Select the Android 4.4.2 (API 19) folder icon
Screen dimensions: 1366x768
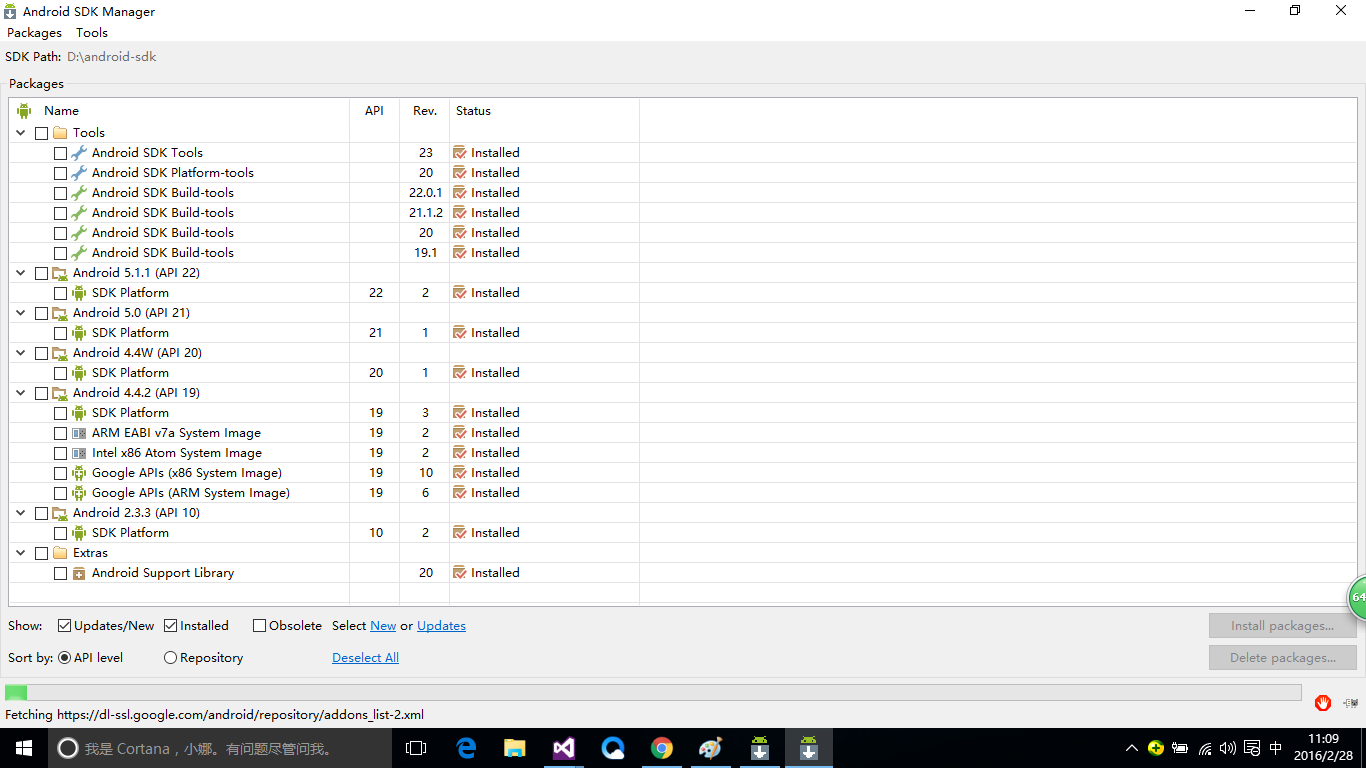point(60,393)
